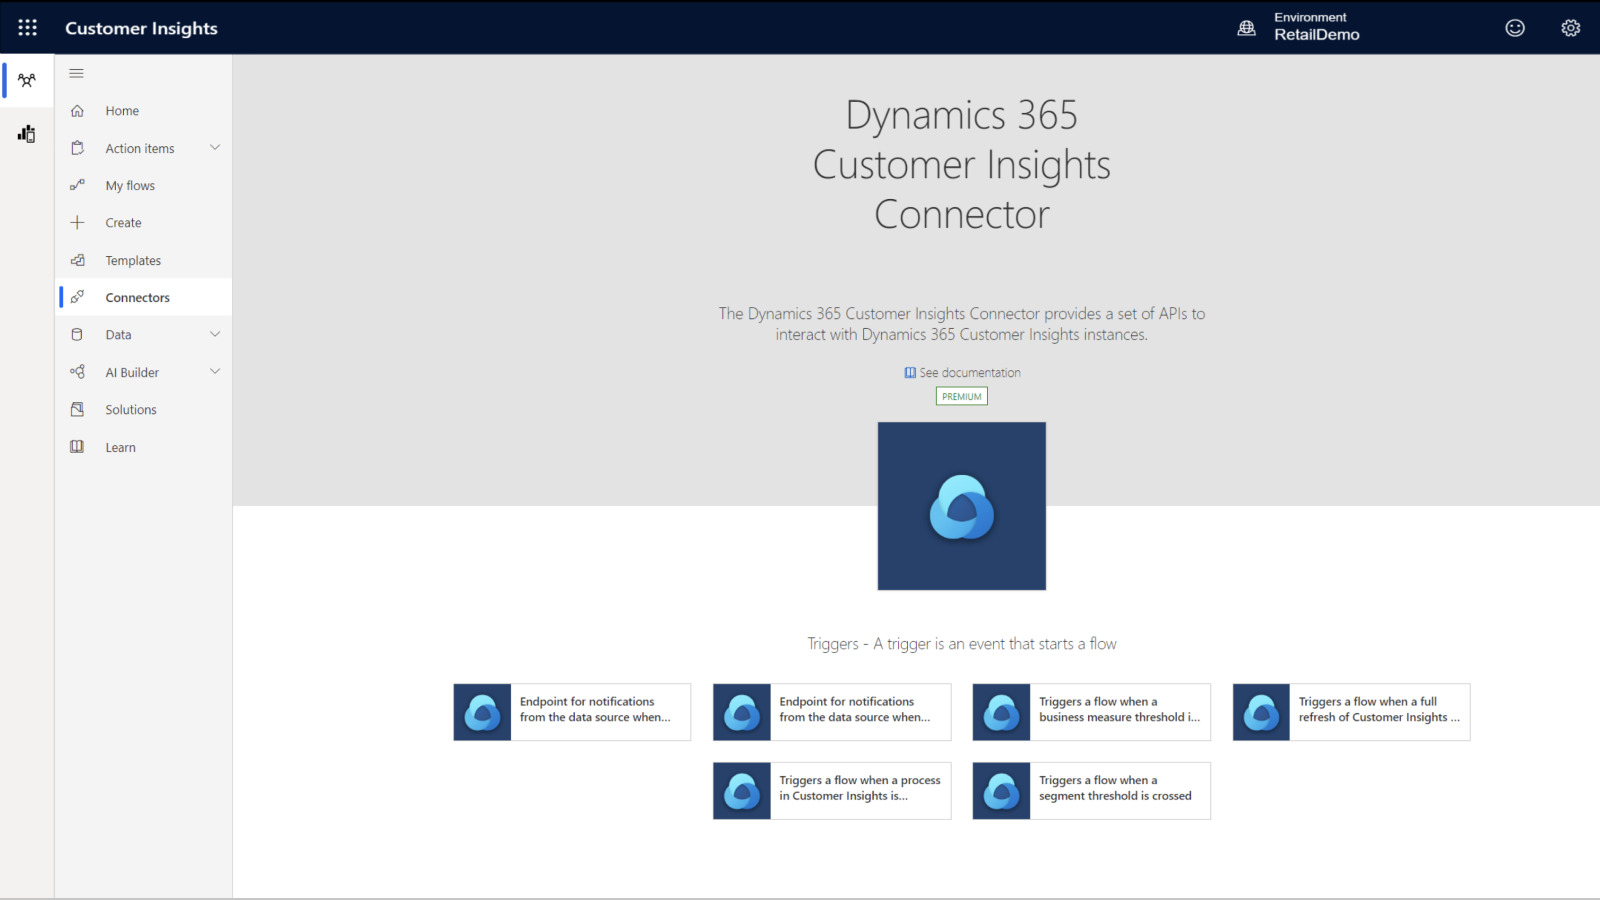The height and width of the screenshot is (900, 1600).
Task: Click icon of segment threshold trigger card
Action: coord(1001,791)
